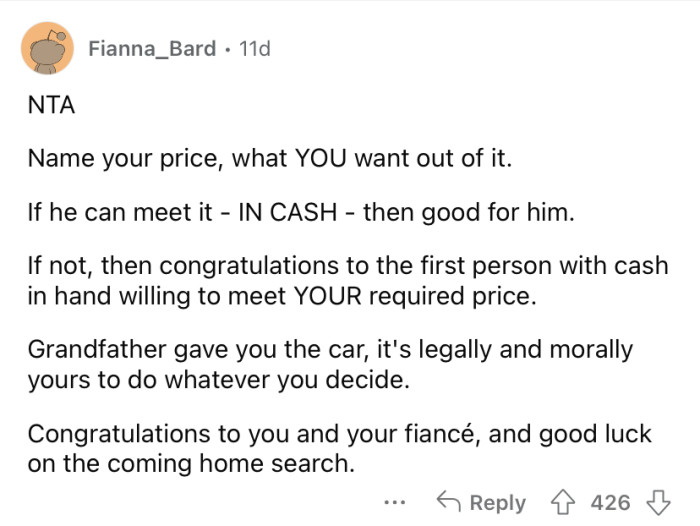Open the Fianna_Bard profile link

pos(151,48)
